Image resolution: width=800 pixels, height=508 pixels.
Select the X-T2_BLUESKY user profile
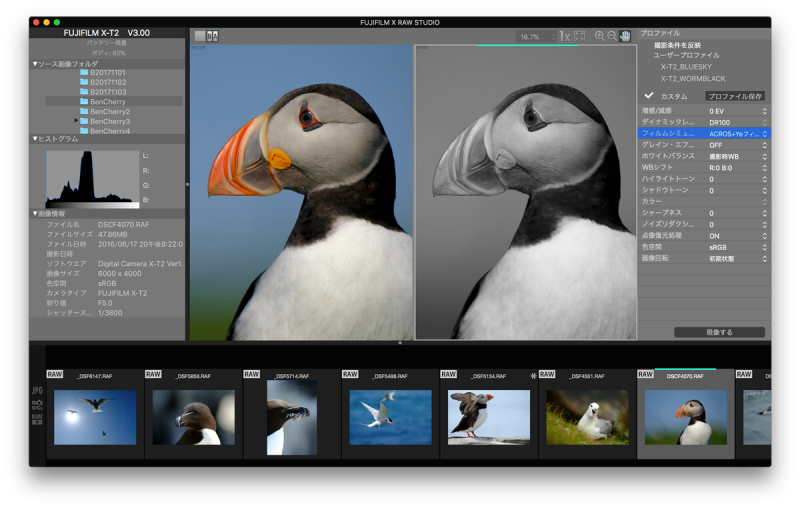tap(688, 67)
